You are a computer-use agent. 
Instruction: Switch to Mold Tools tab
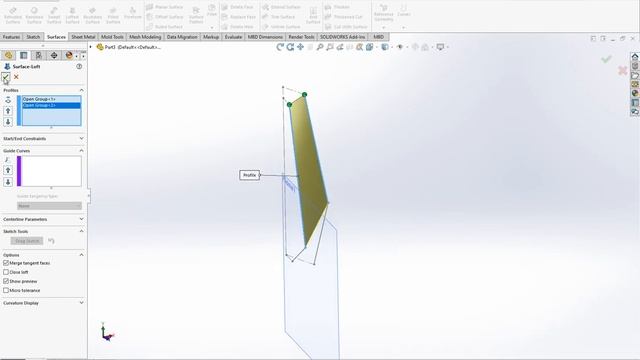point(112,37)
